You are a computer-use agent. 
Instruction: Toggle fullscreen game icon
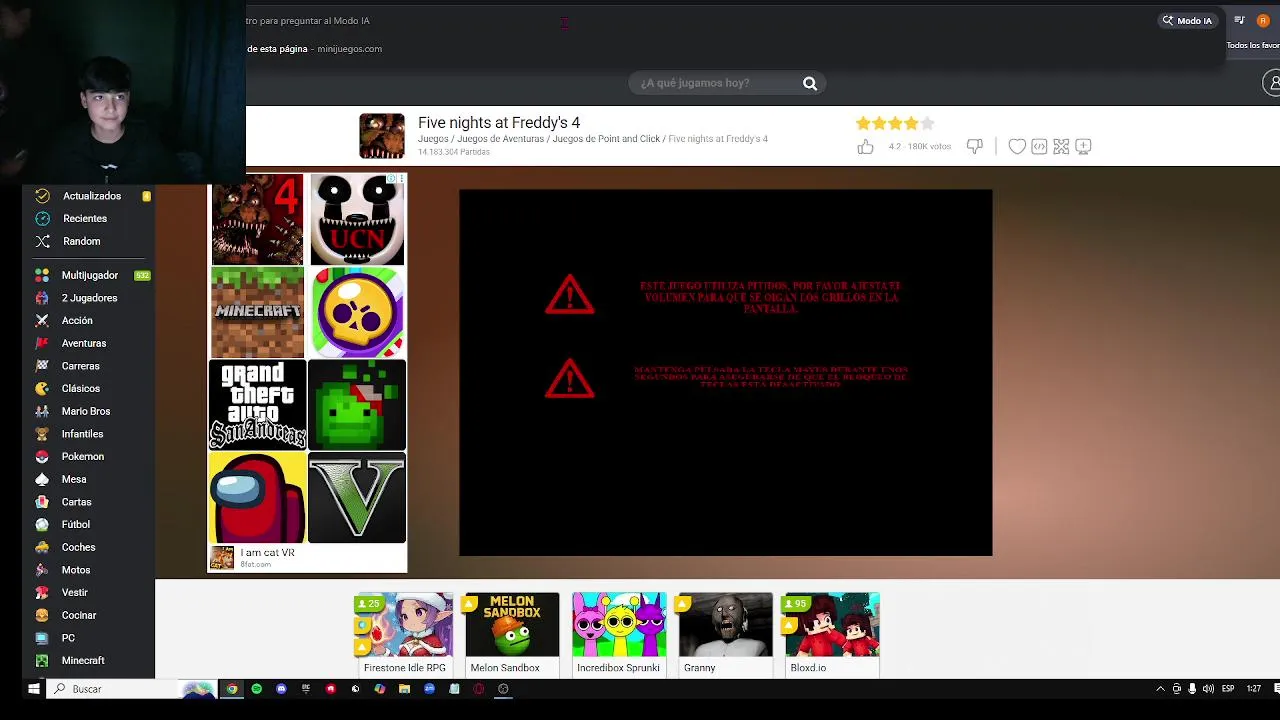[1061, 147]
